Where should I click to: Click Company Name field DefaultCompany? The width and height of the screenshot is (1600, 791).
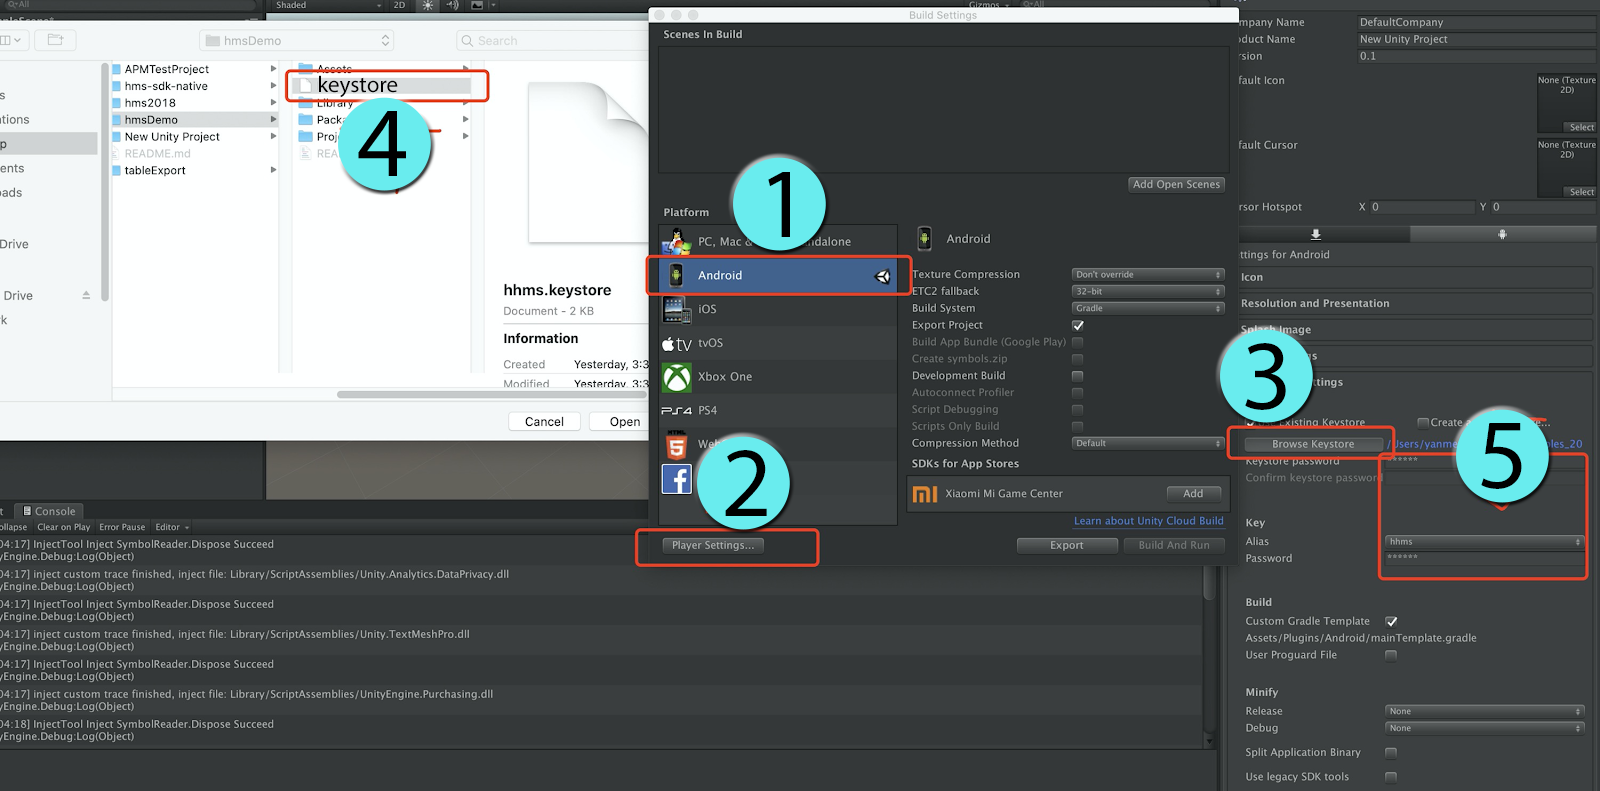(x=1476, y=22)
